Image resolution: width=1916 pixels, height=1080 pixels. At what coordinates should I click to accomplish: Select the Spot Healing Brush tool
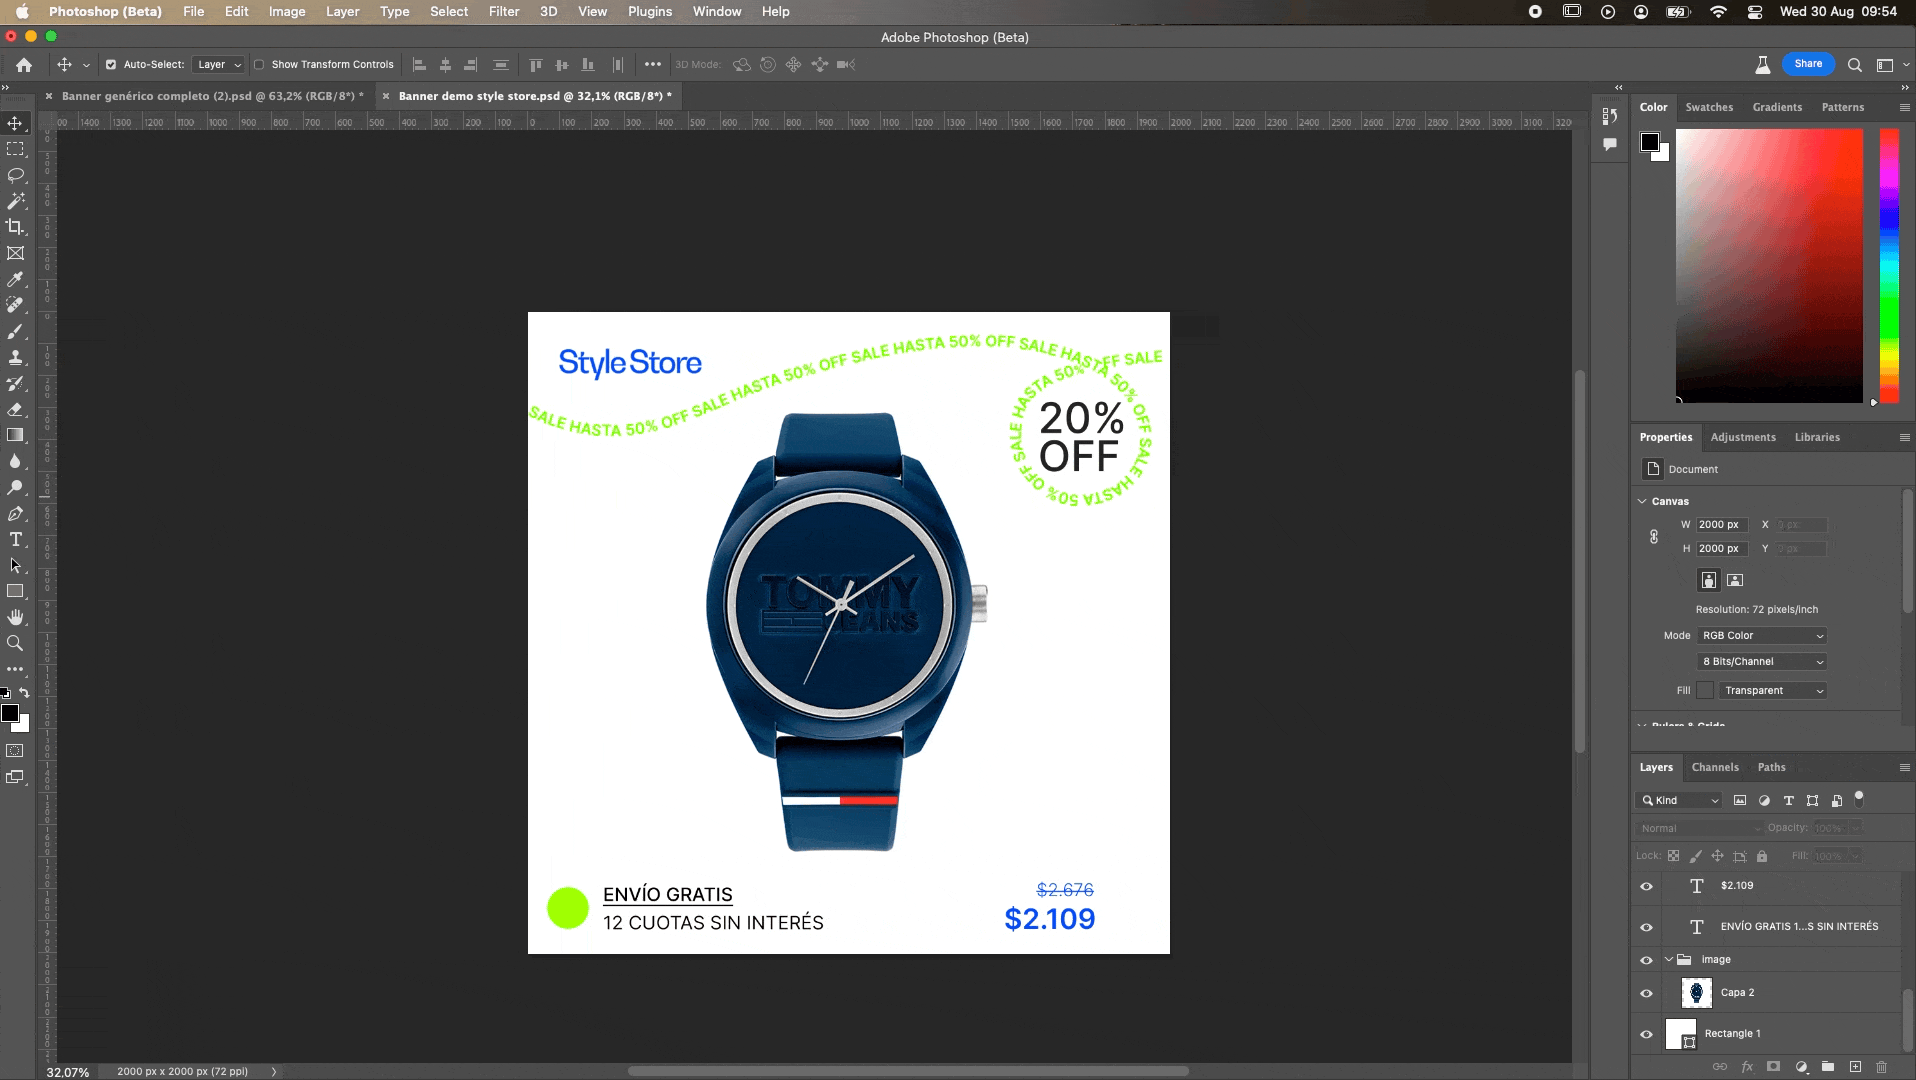click(15, 305)
